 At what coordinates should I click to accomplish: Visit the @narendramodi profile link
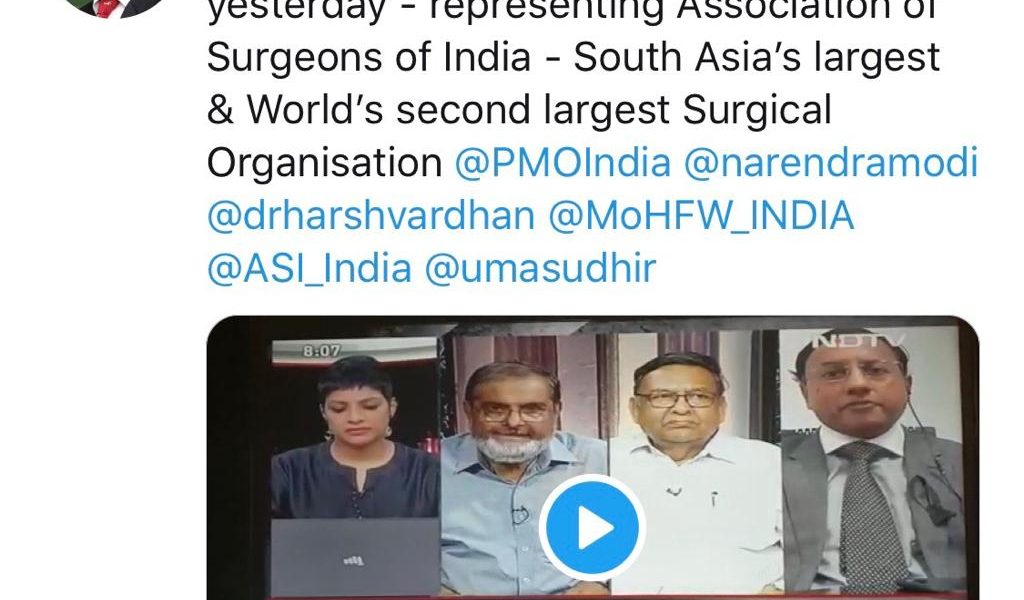click(831, 163)
